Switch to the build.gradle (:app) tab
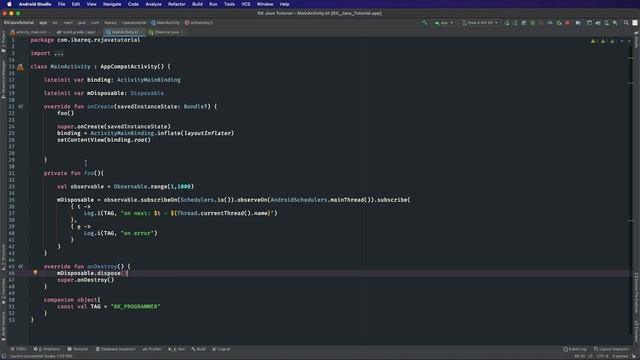Viewport: 640px width, 360px height. (x=77, y=32)
